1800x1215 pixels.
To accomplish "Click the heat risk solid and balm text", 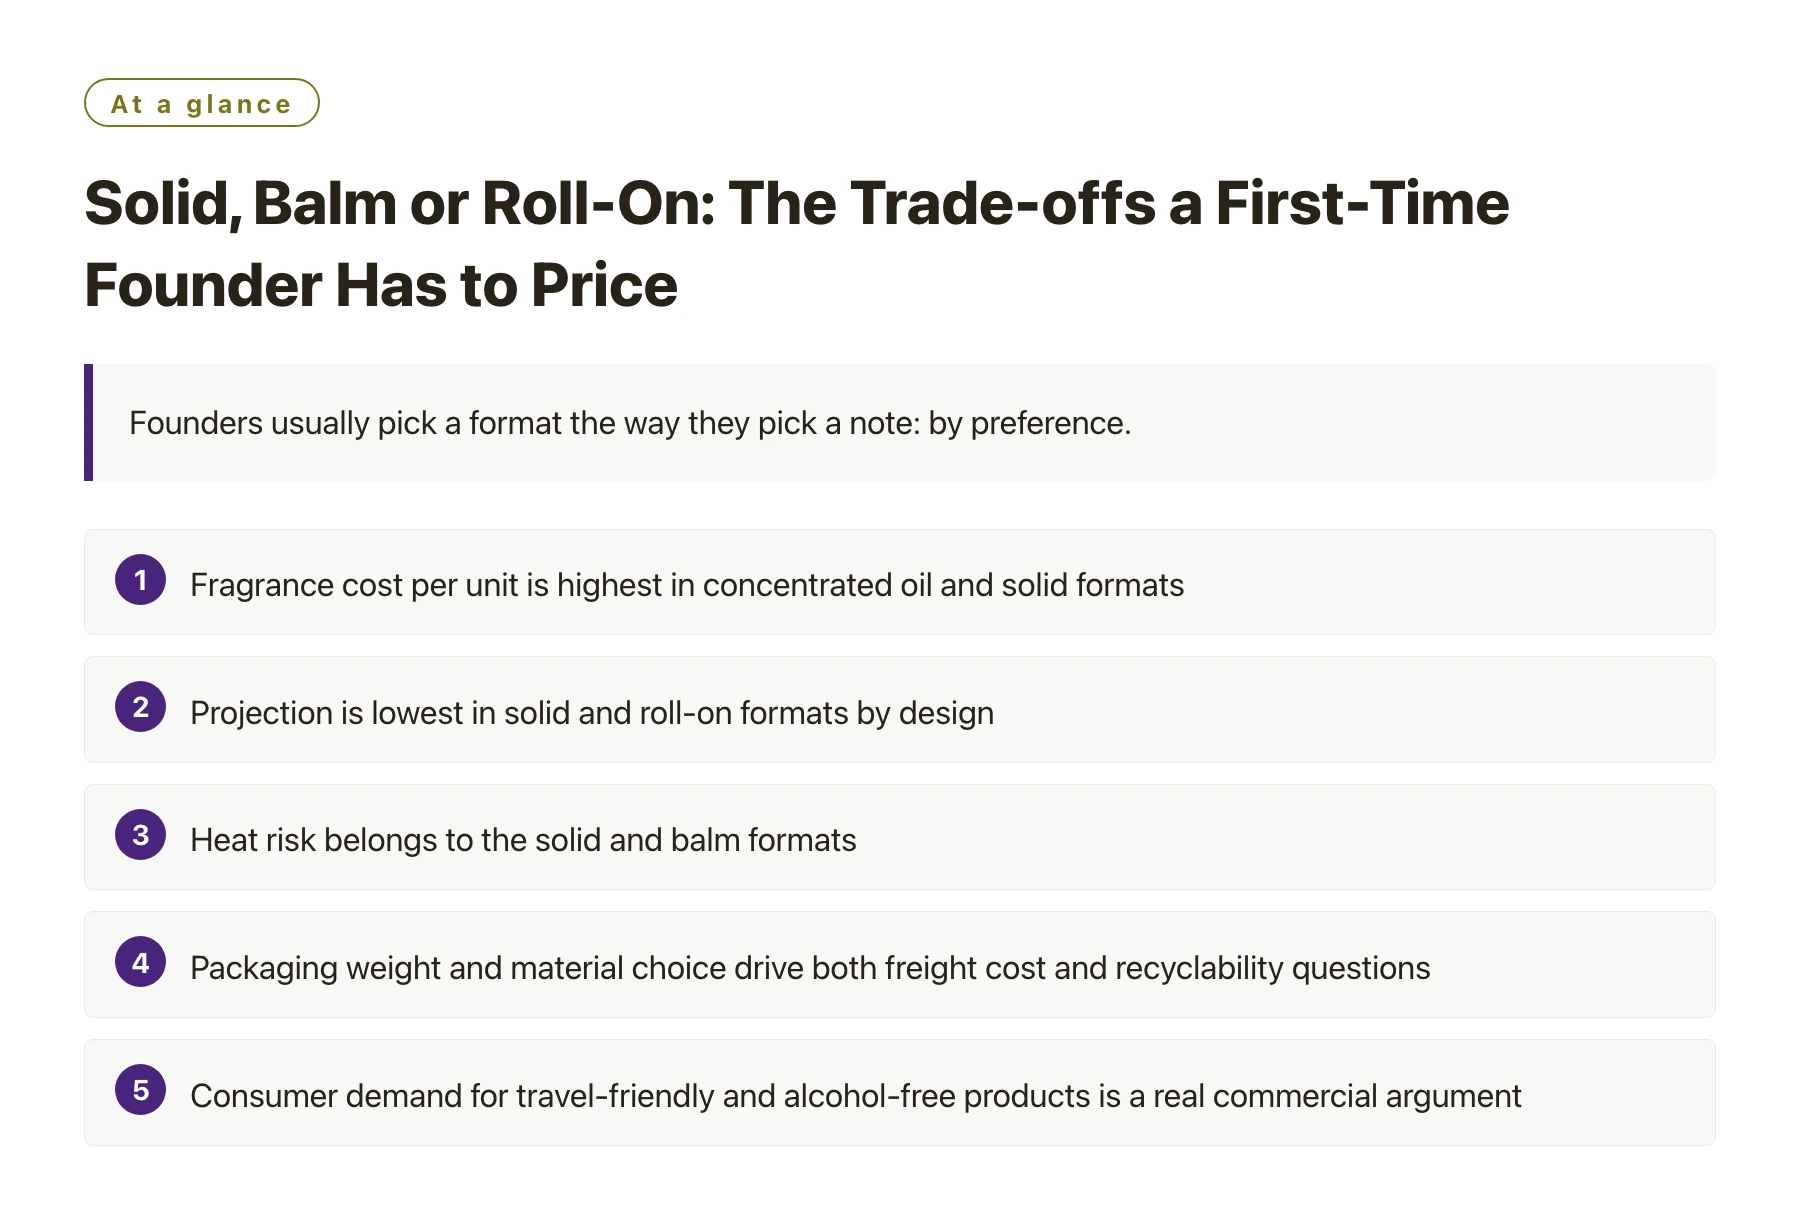I will point(523,840).
